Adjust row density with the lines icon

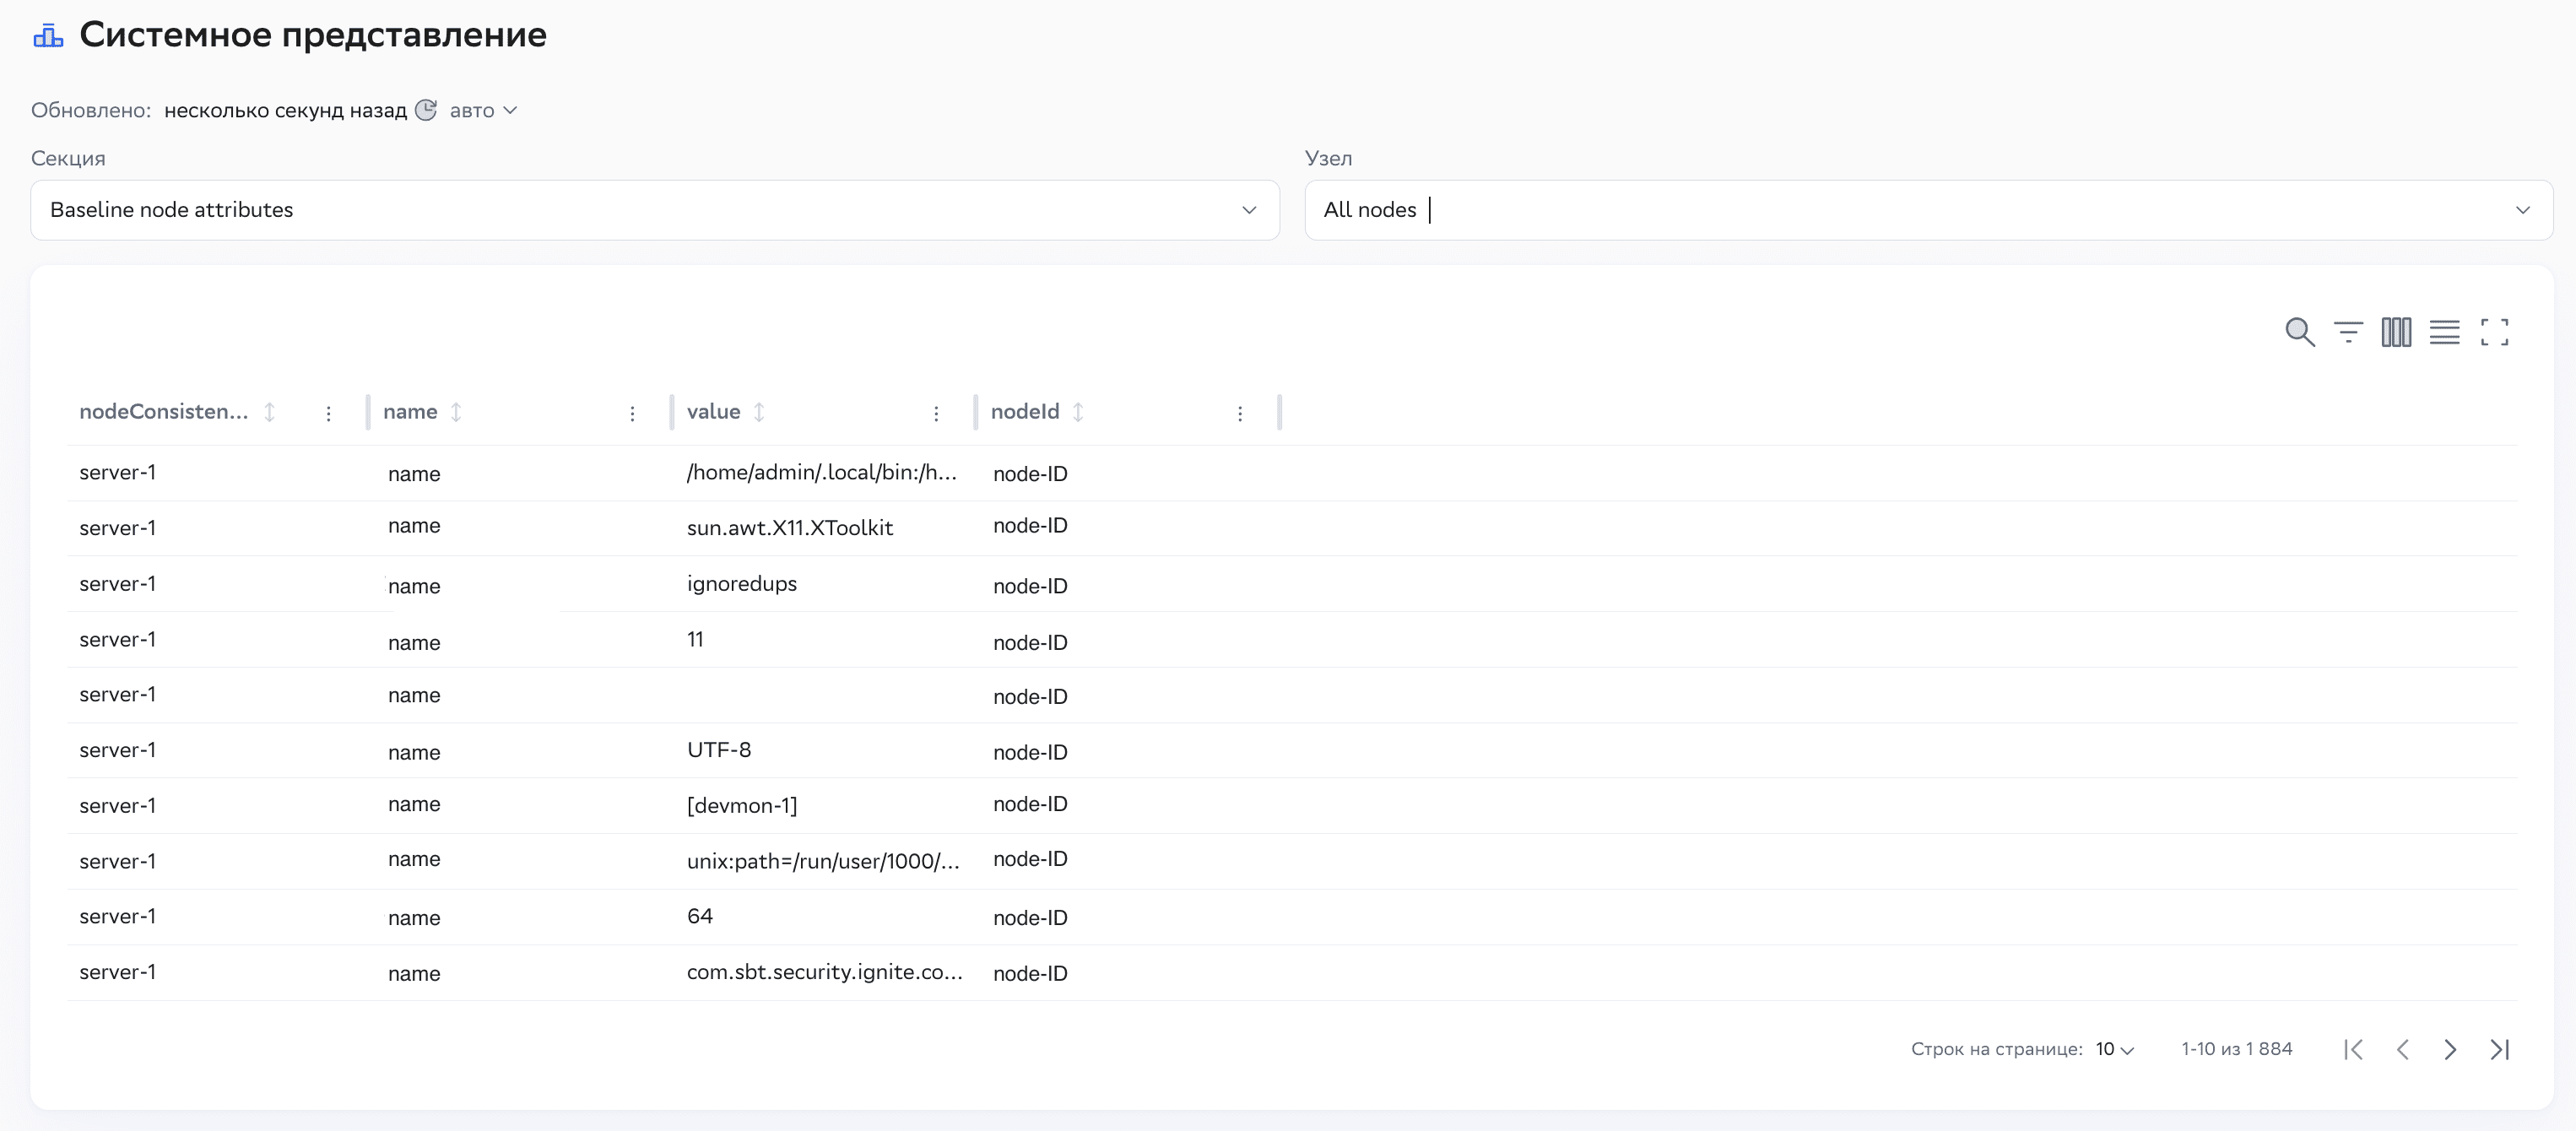tap(2445, 332)
